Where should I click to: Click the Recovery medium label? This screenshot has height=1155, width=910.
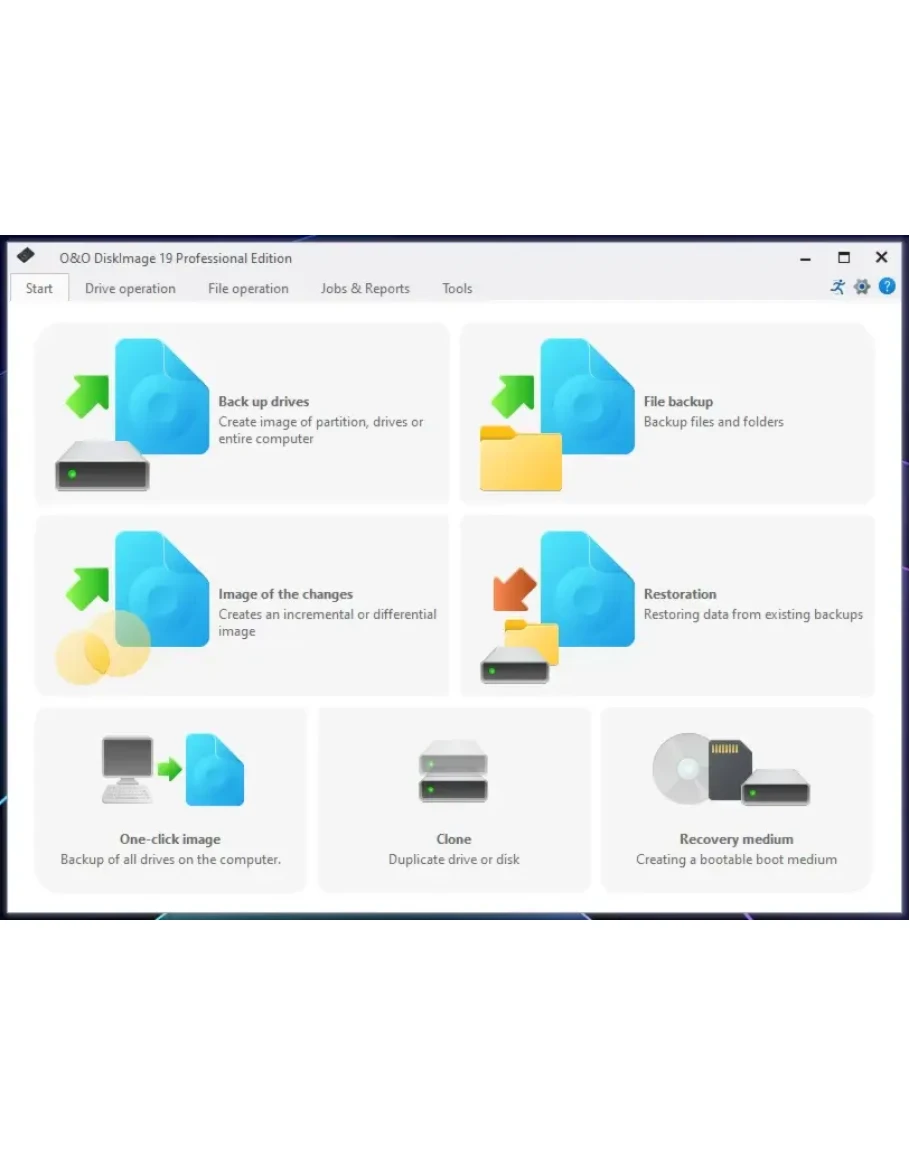point(736,840)
